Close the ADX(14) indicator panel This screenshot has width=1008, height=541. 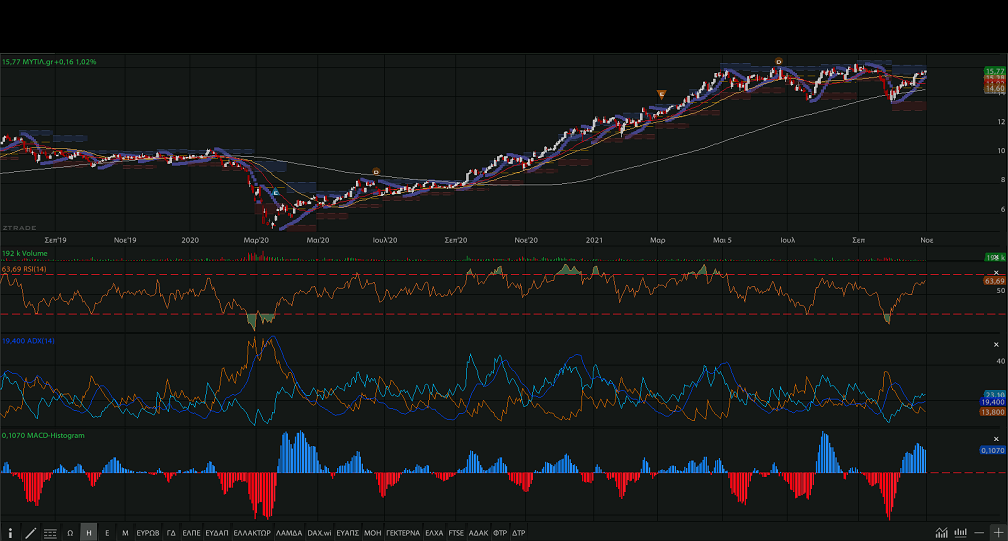[x=995, y=345]
